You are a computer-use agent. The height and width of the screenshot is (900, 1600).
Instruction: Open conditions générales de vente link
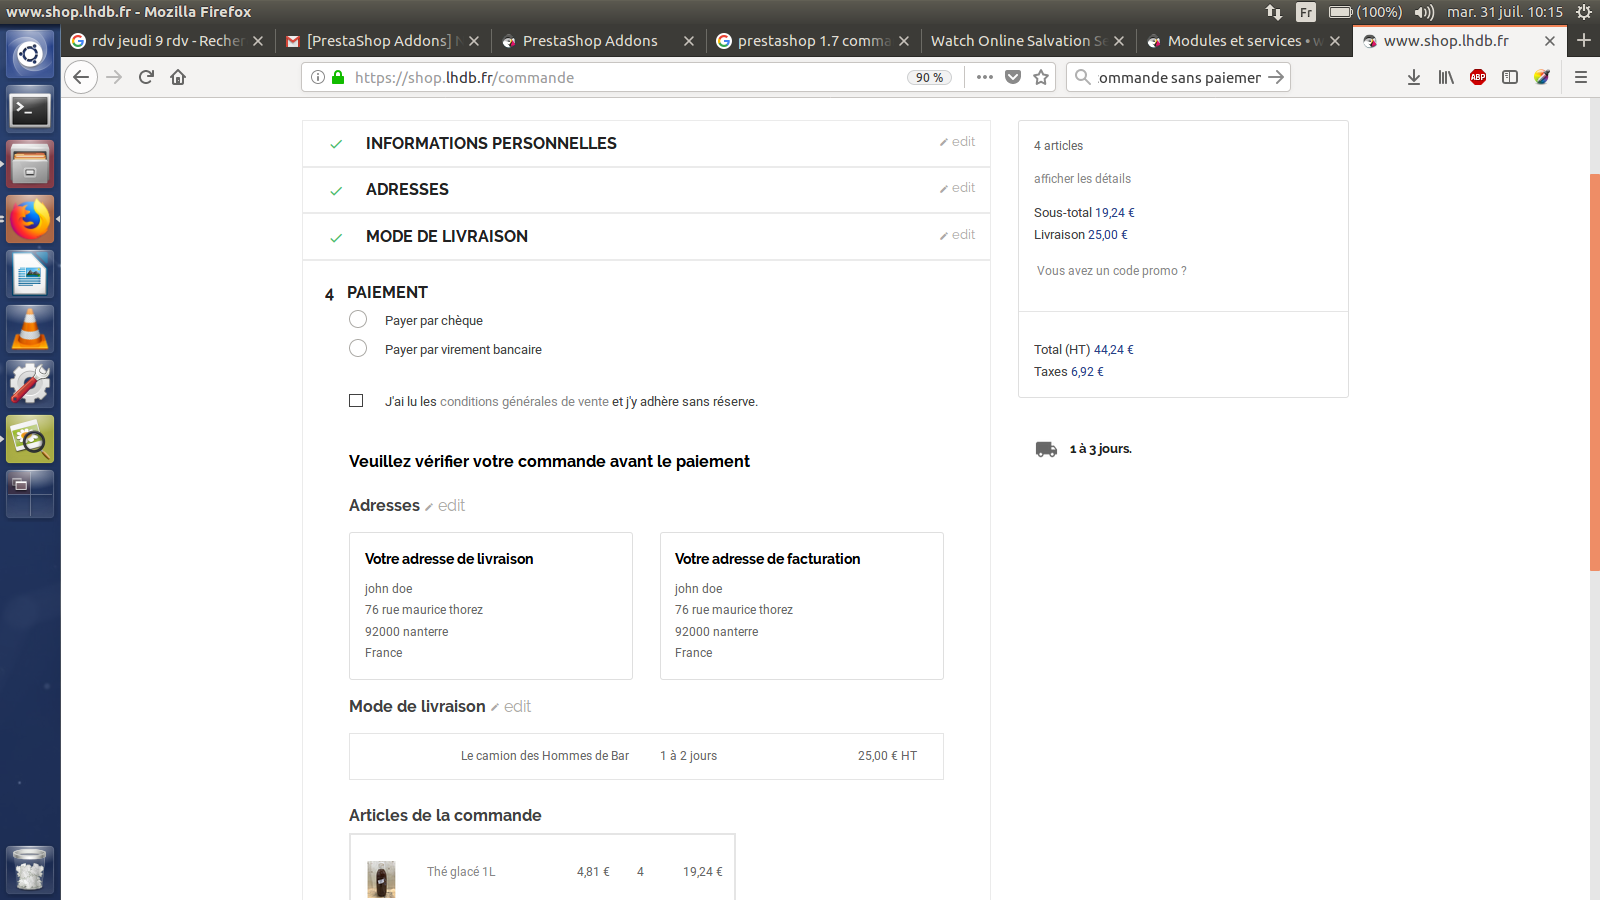[524, 401]
